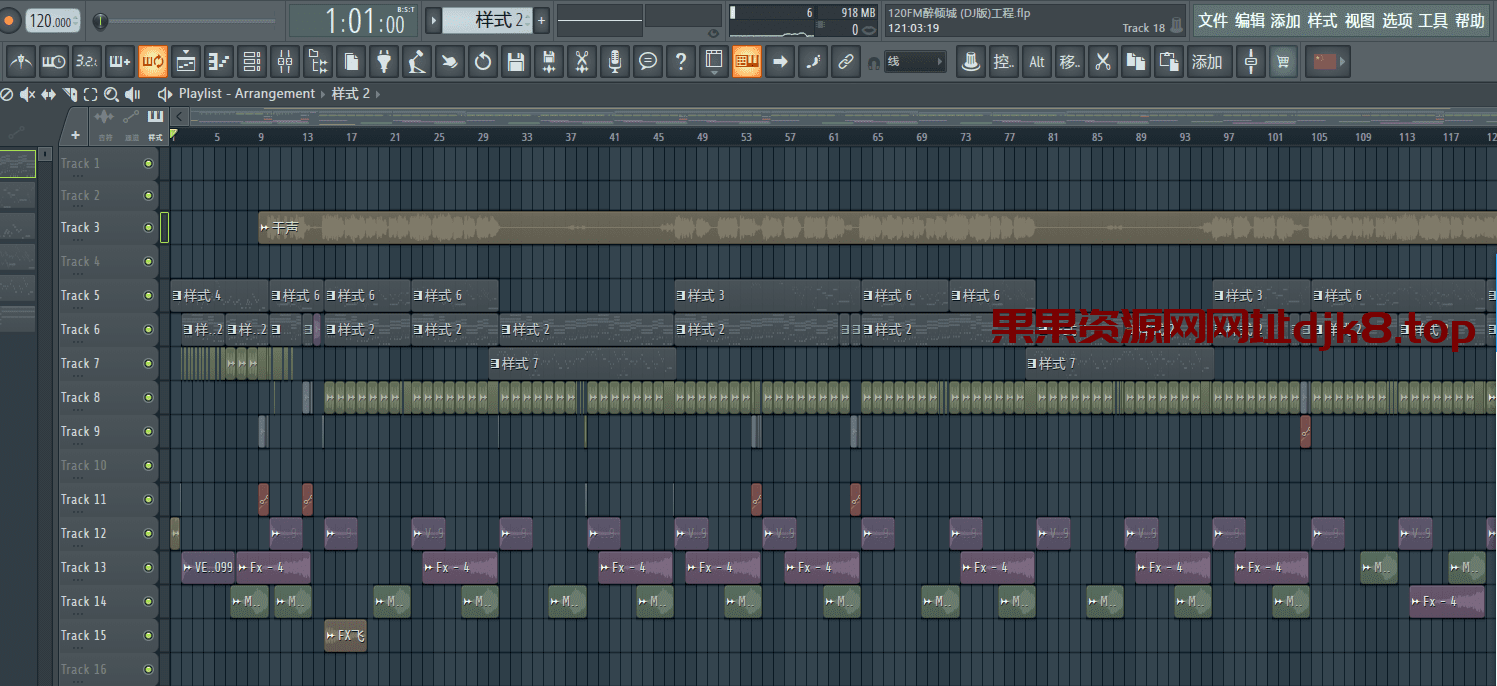Open the piano roll view

tap(219, 62)
